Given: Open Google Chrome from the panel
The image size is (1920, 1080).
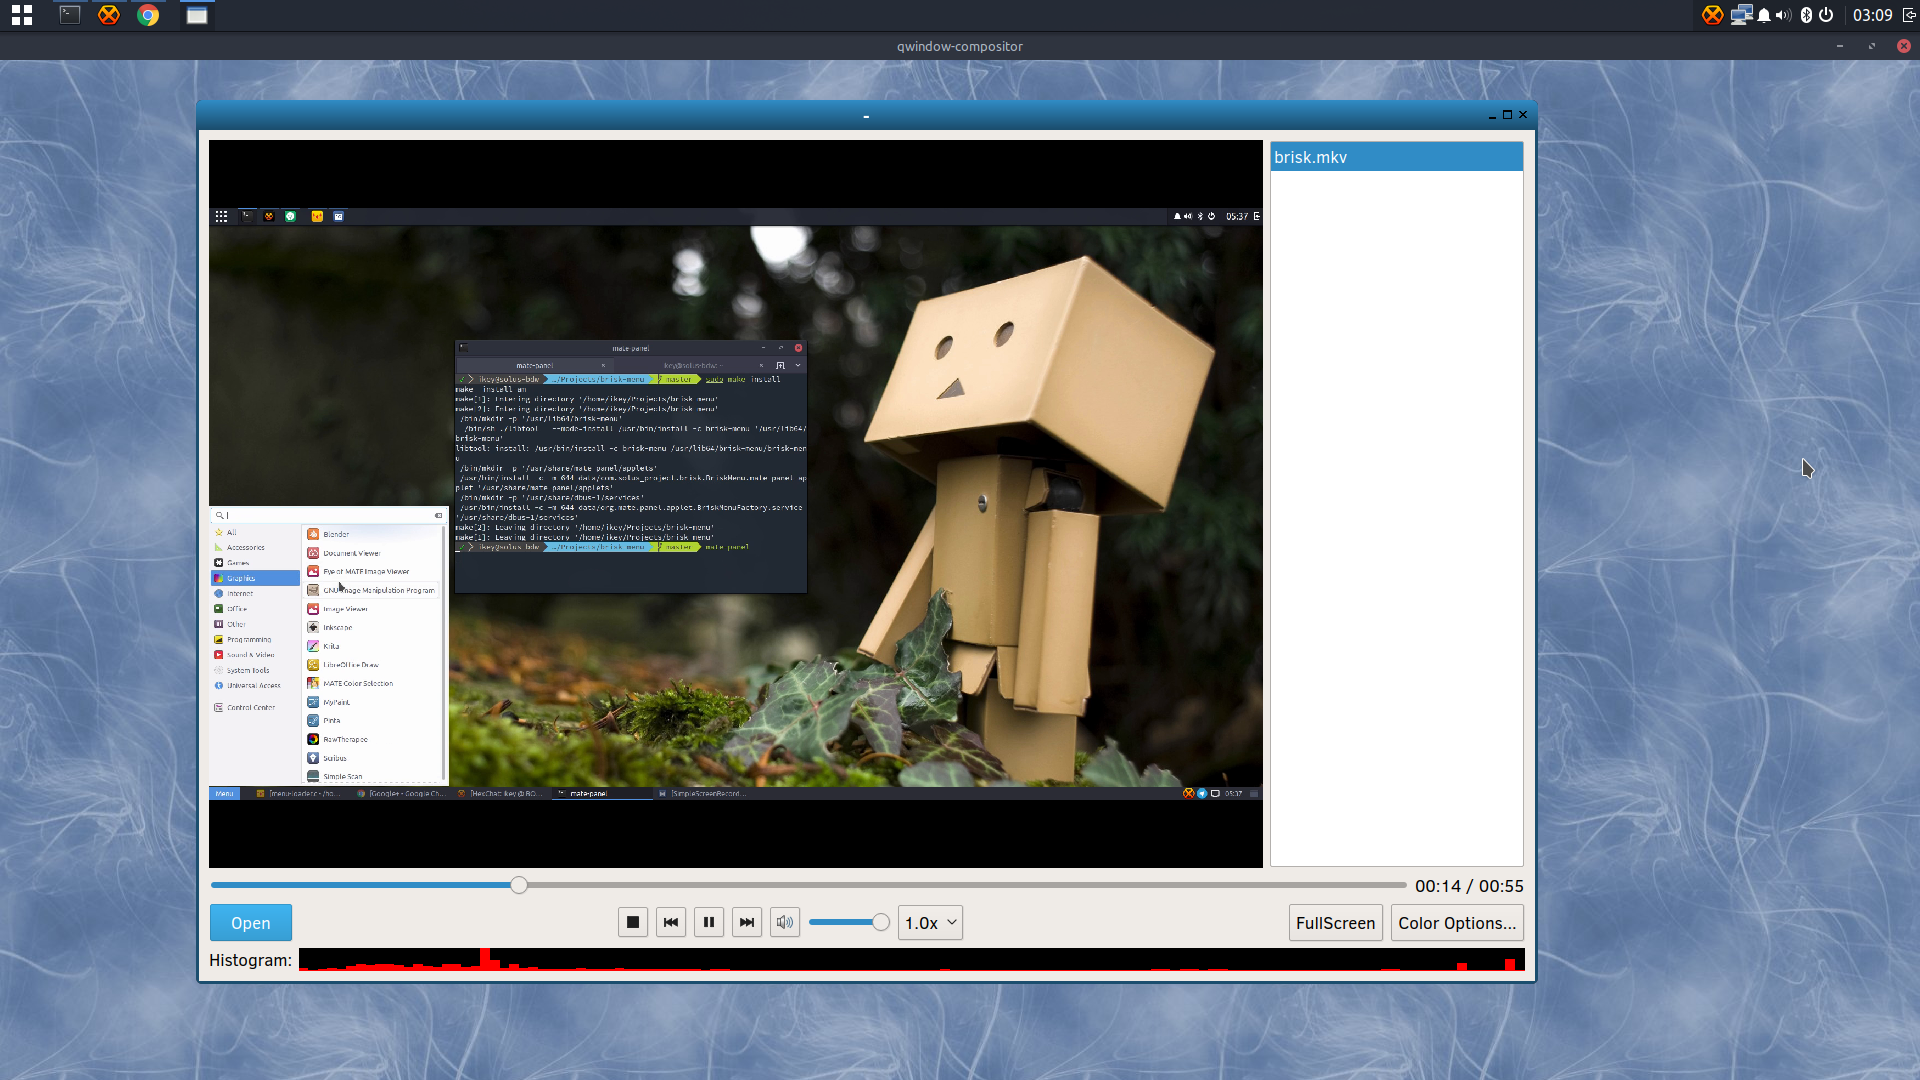Looking at the screenshot, I should tap(148, 15).
